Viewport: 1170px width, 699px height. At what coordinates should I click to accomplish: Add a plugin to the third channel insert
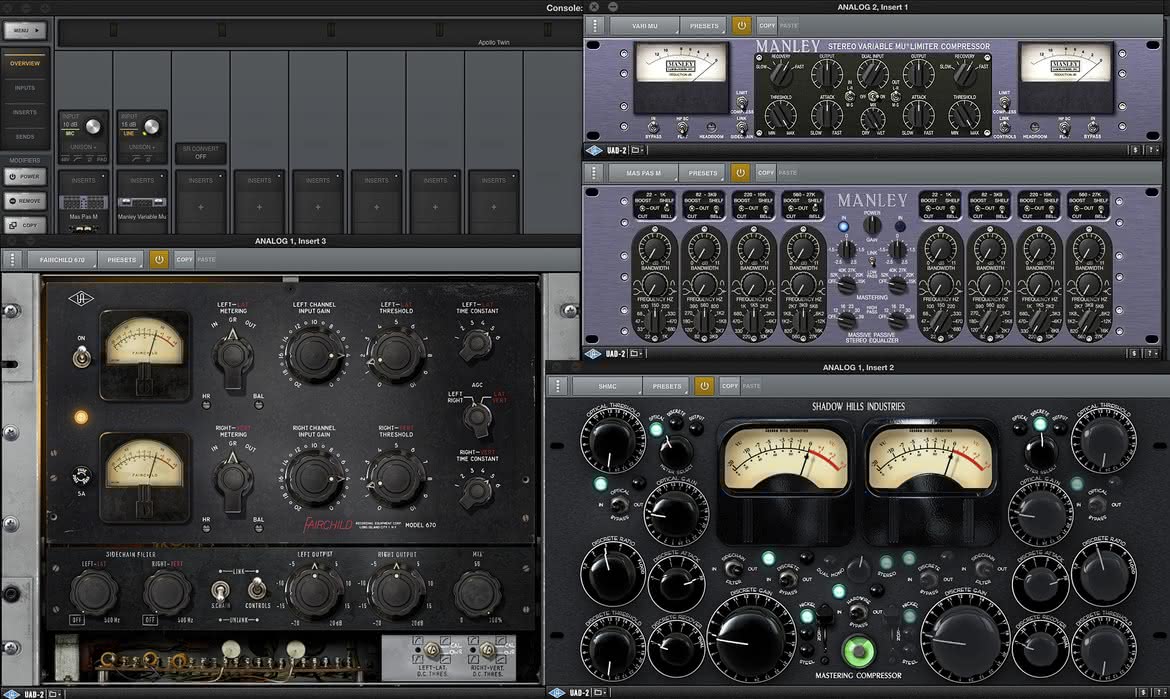(x=201, y=207)
